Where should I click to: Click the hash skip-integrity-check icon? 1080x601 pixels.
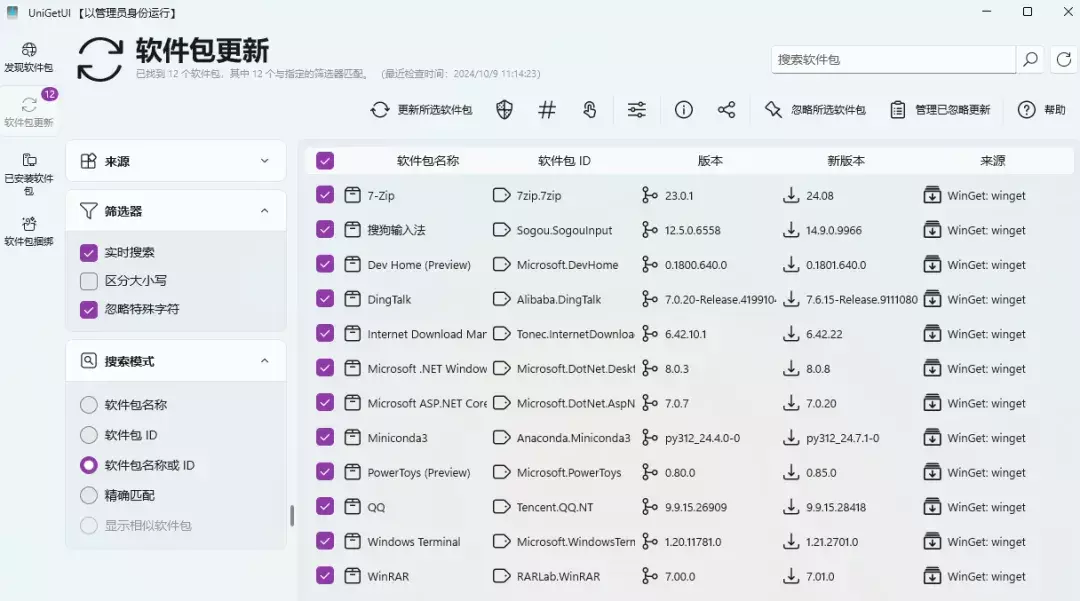[x=547, y=109]
